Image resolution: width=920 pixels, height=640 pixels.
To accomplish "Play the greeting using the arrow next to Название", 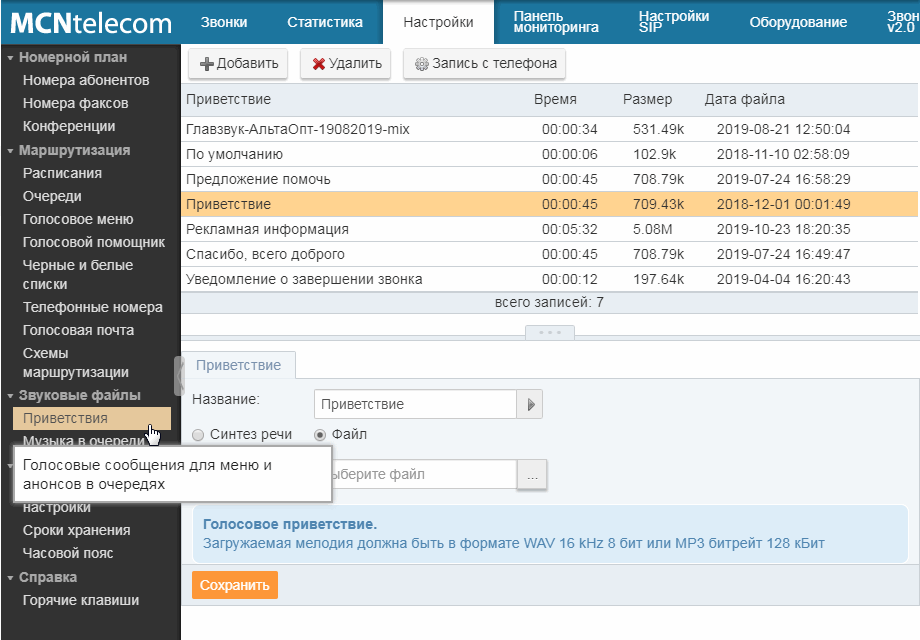I will click(530, 404).
